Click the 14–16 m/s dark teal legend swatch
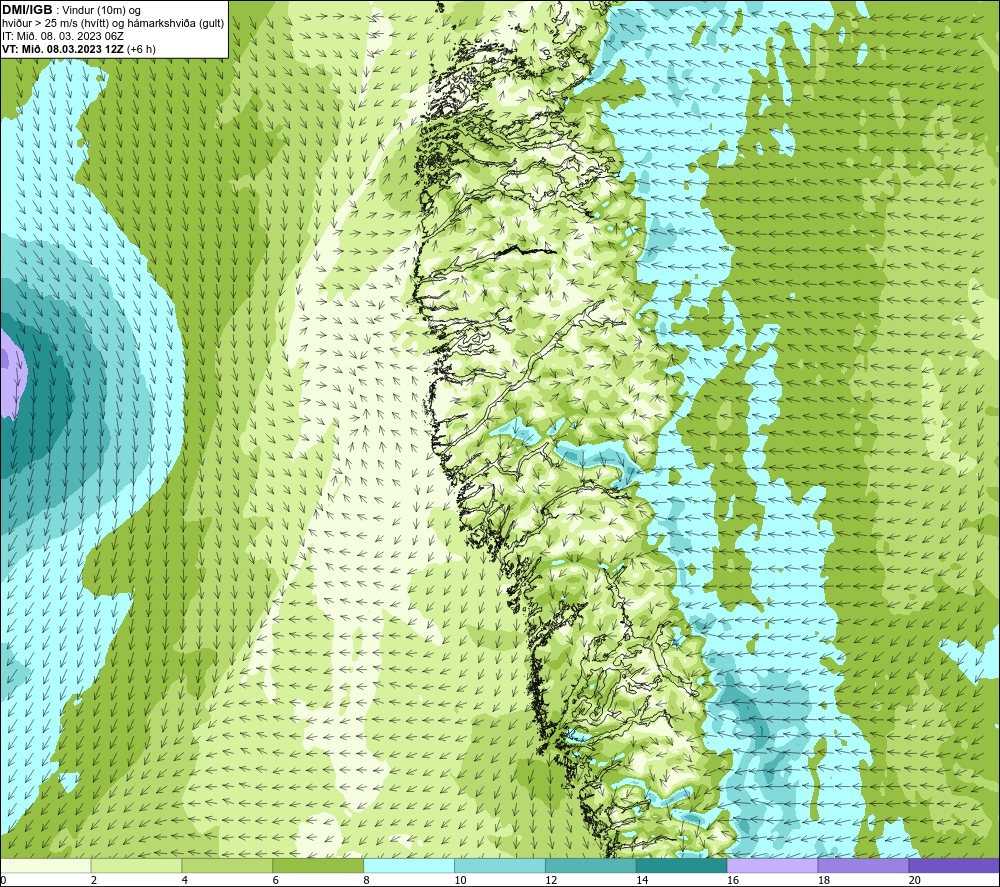 pyautogui.click(x=682, y=865)
